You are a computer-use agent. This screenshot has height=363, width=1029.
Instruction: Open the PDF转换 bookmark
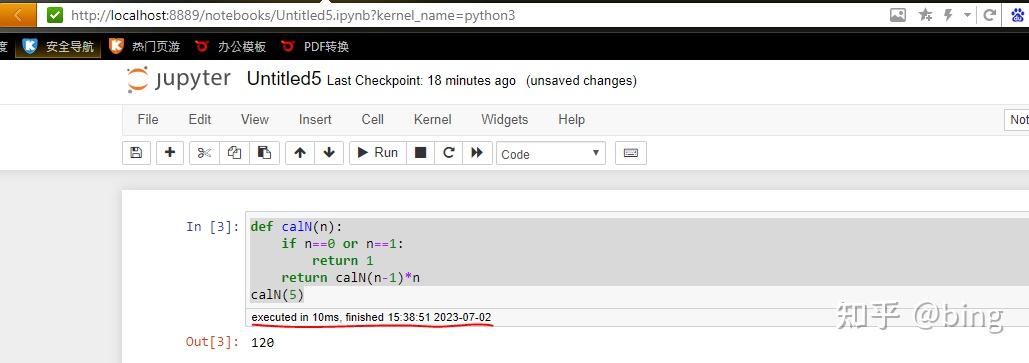315,47
